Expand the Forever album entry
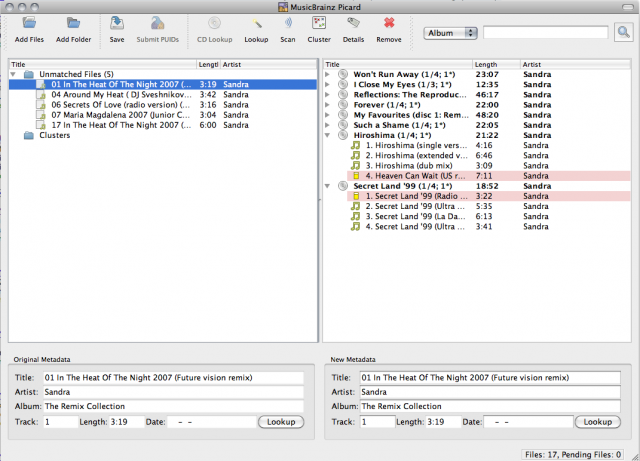640x461 pixels. [x=327, y=105]
